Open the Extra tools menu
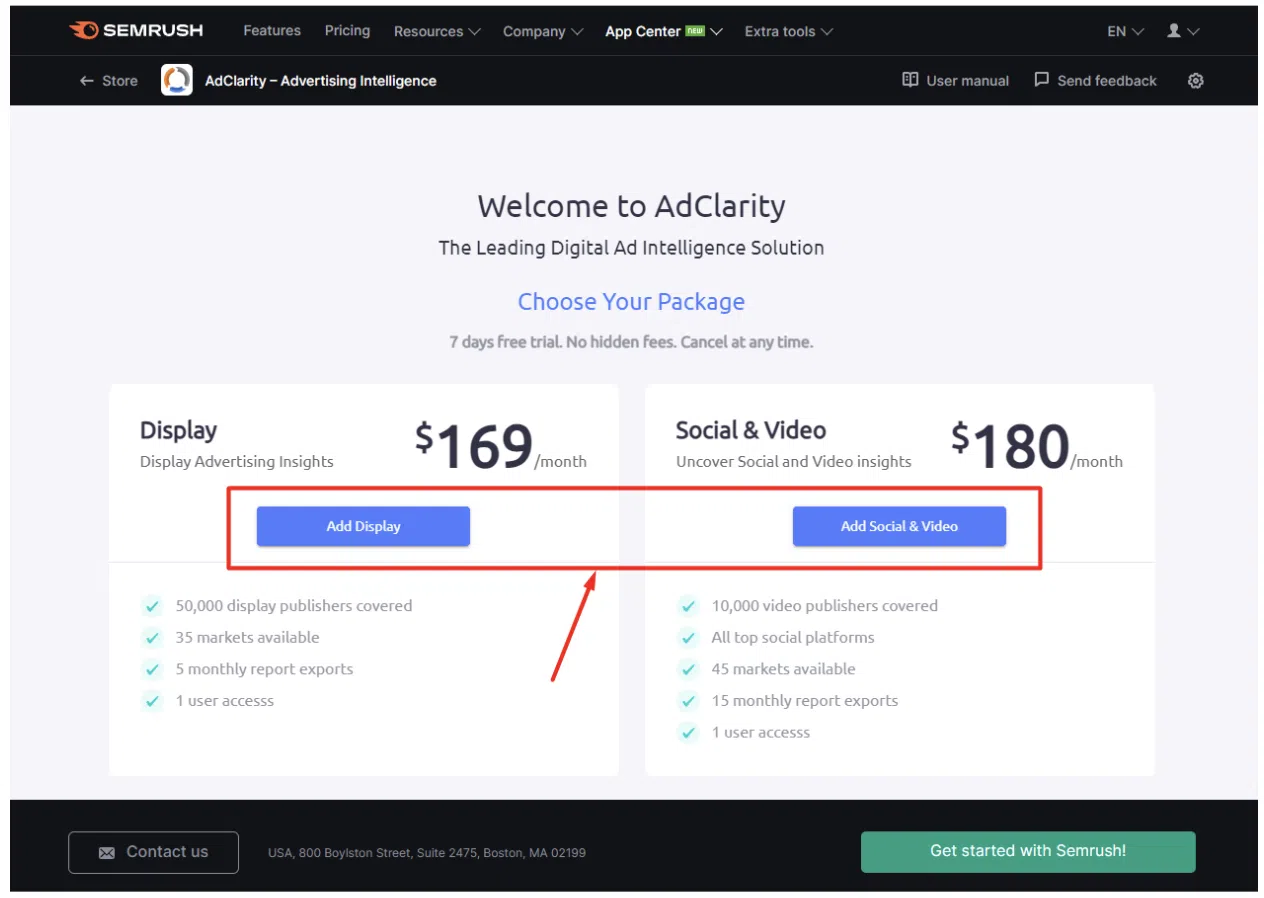This screenshot has width=1264, height=898. click(788, 31)
